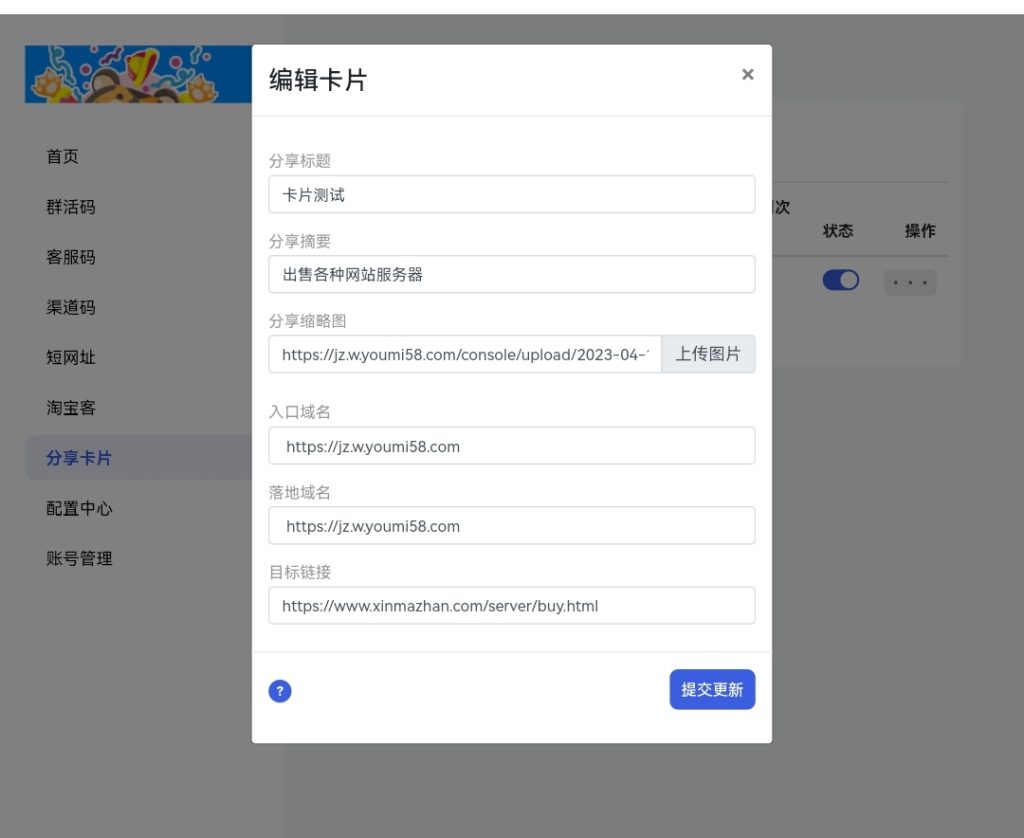Toggle the 状态 switch off
Image resolution: width=1024 pixels, height=838 pixels.
[840, 281]
